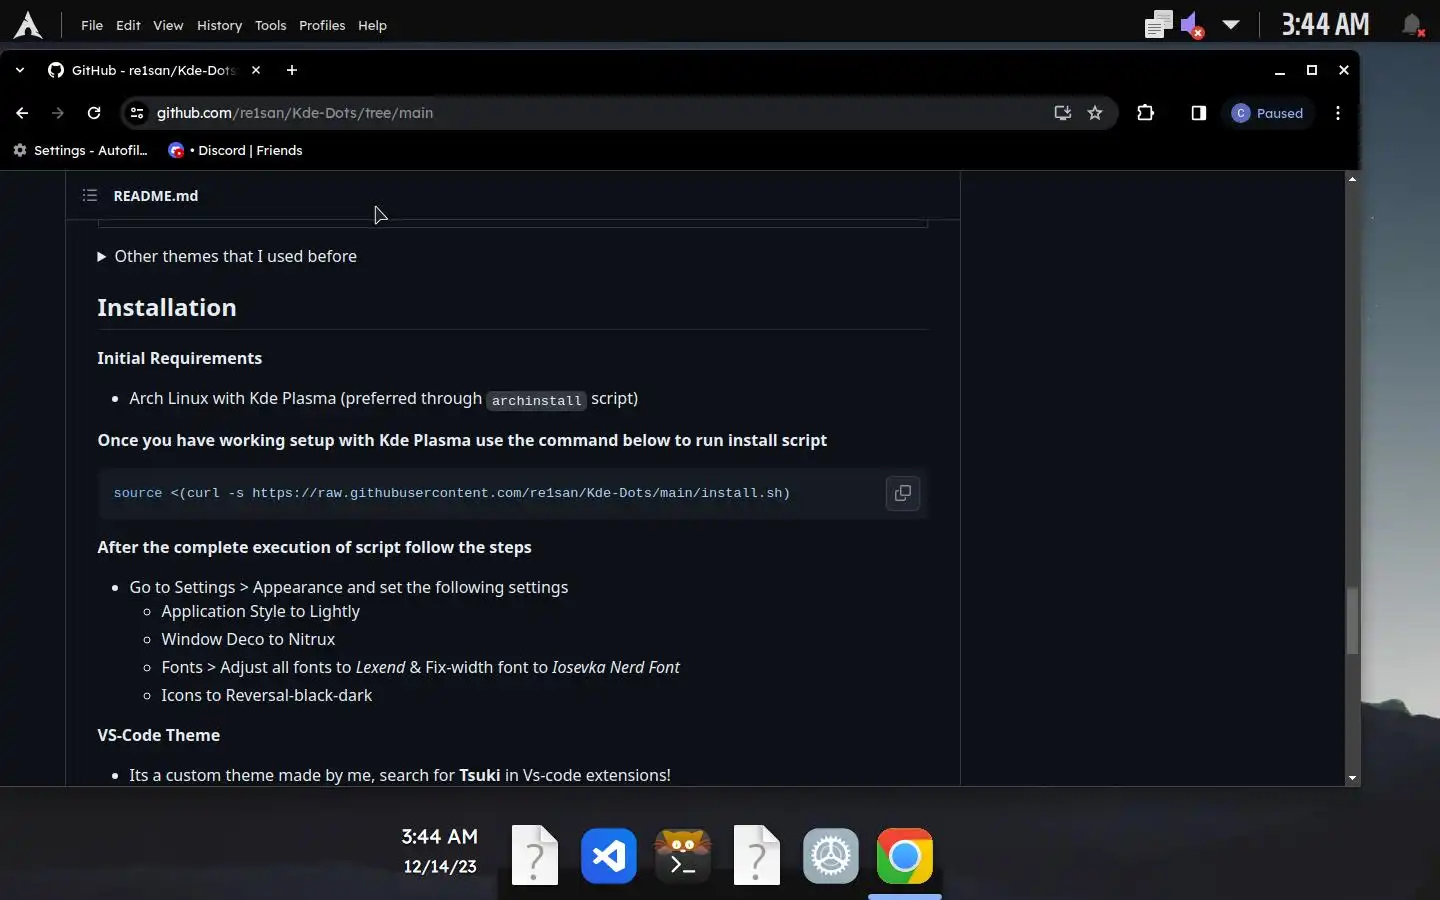Open the tab search dropdown chevron

20,70
